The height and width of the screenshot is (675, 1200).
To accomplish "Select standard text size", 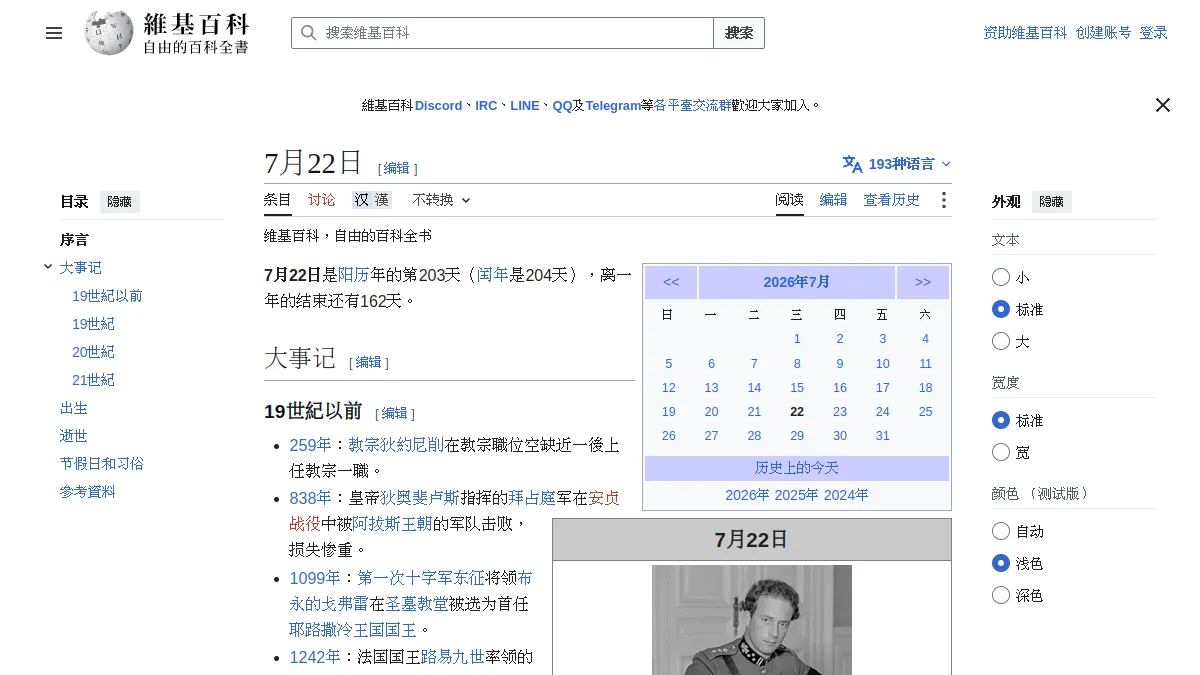I will (1001, 309).
